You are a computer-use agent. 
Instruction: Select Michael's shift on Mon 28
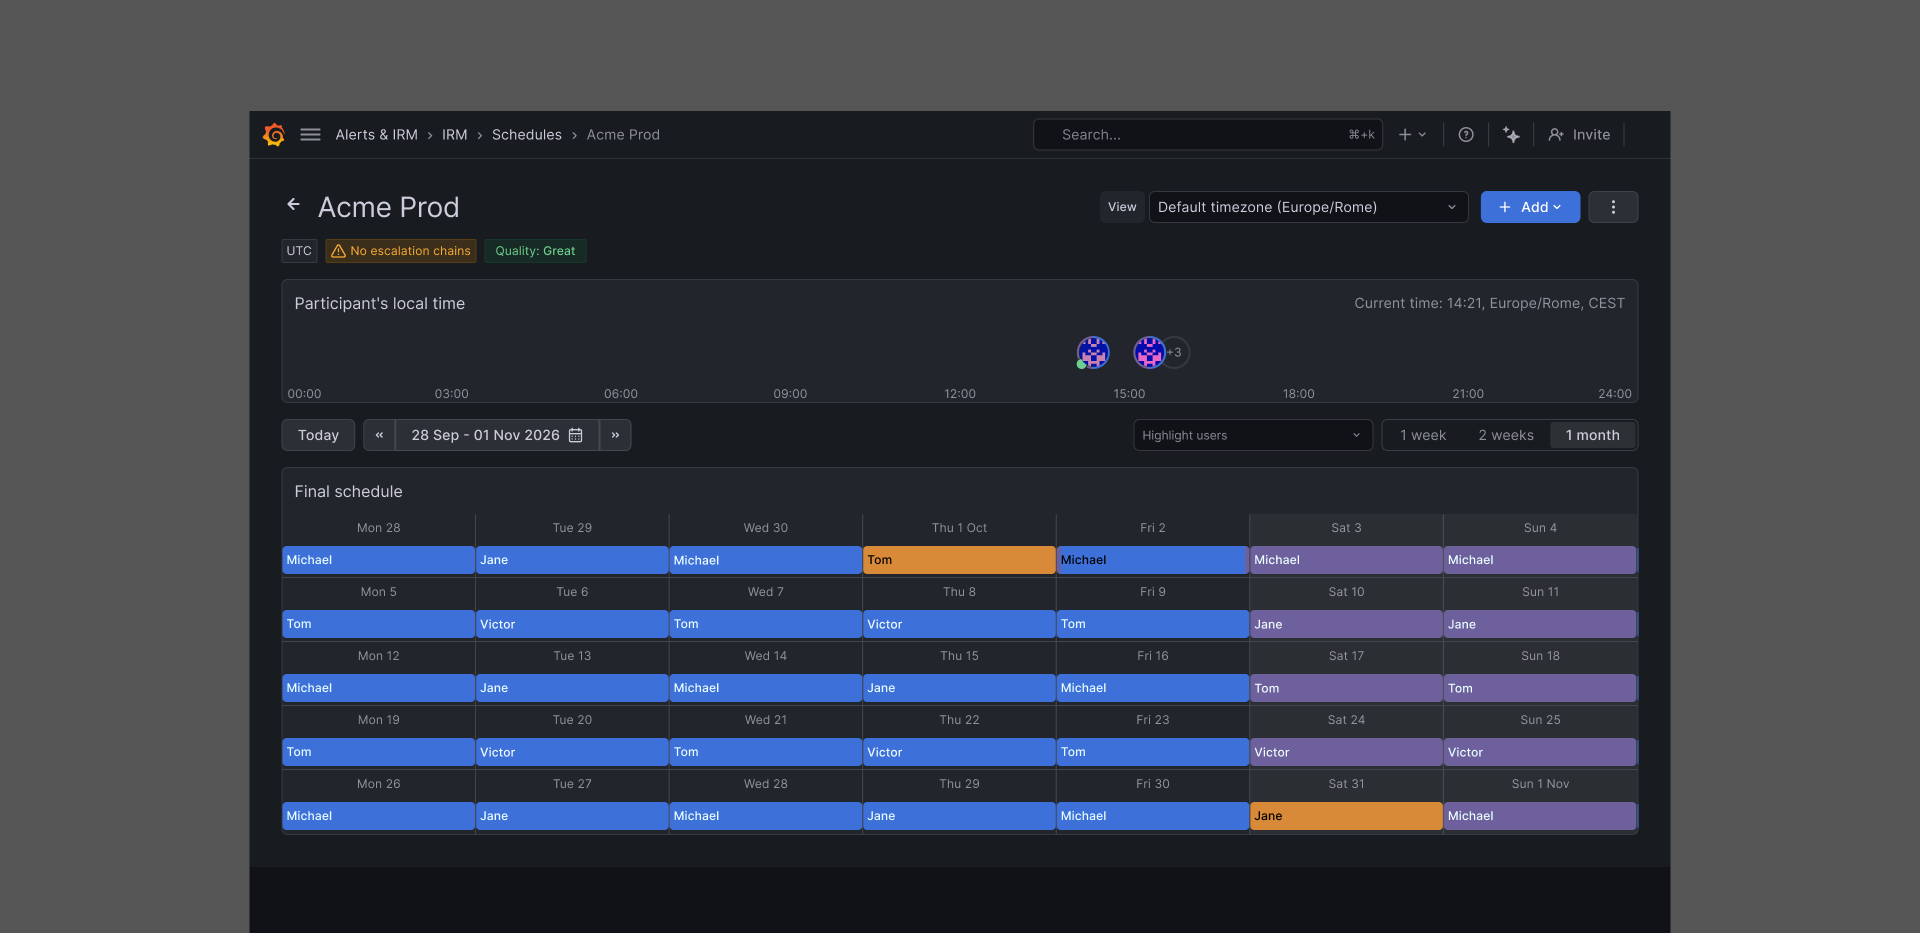[378, 560]
